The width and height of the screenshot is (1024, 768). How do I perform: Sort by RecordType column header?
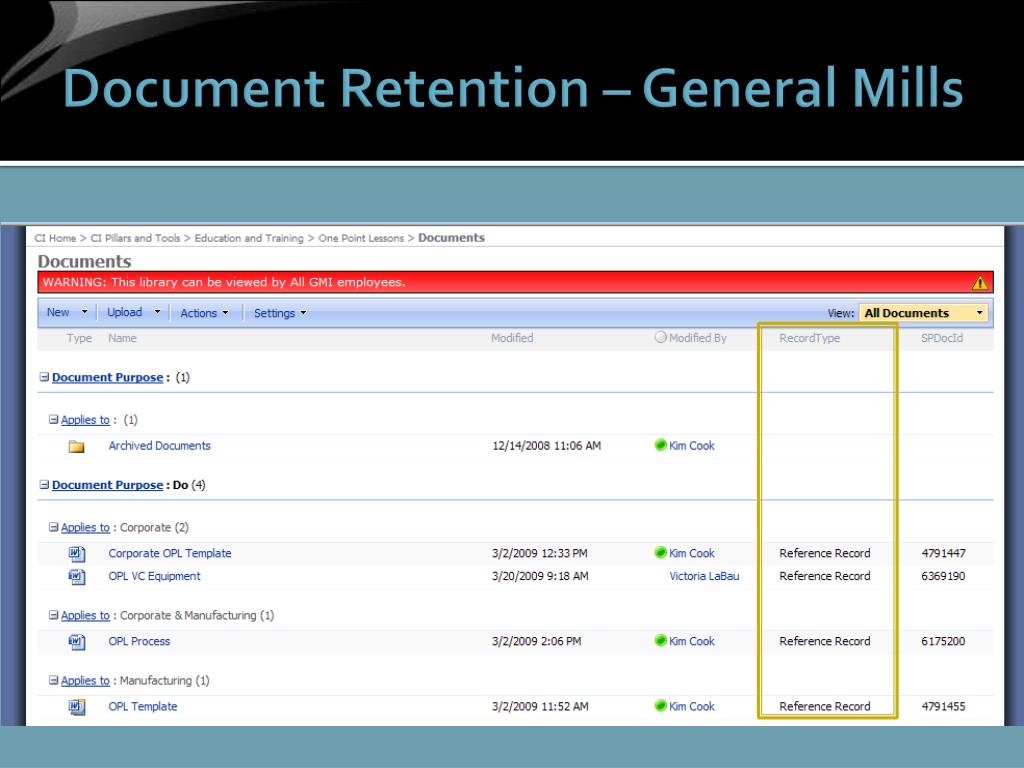coord(809,338)
